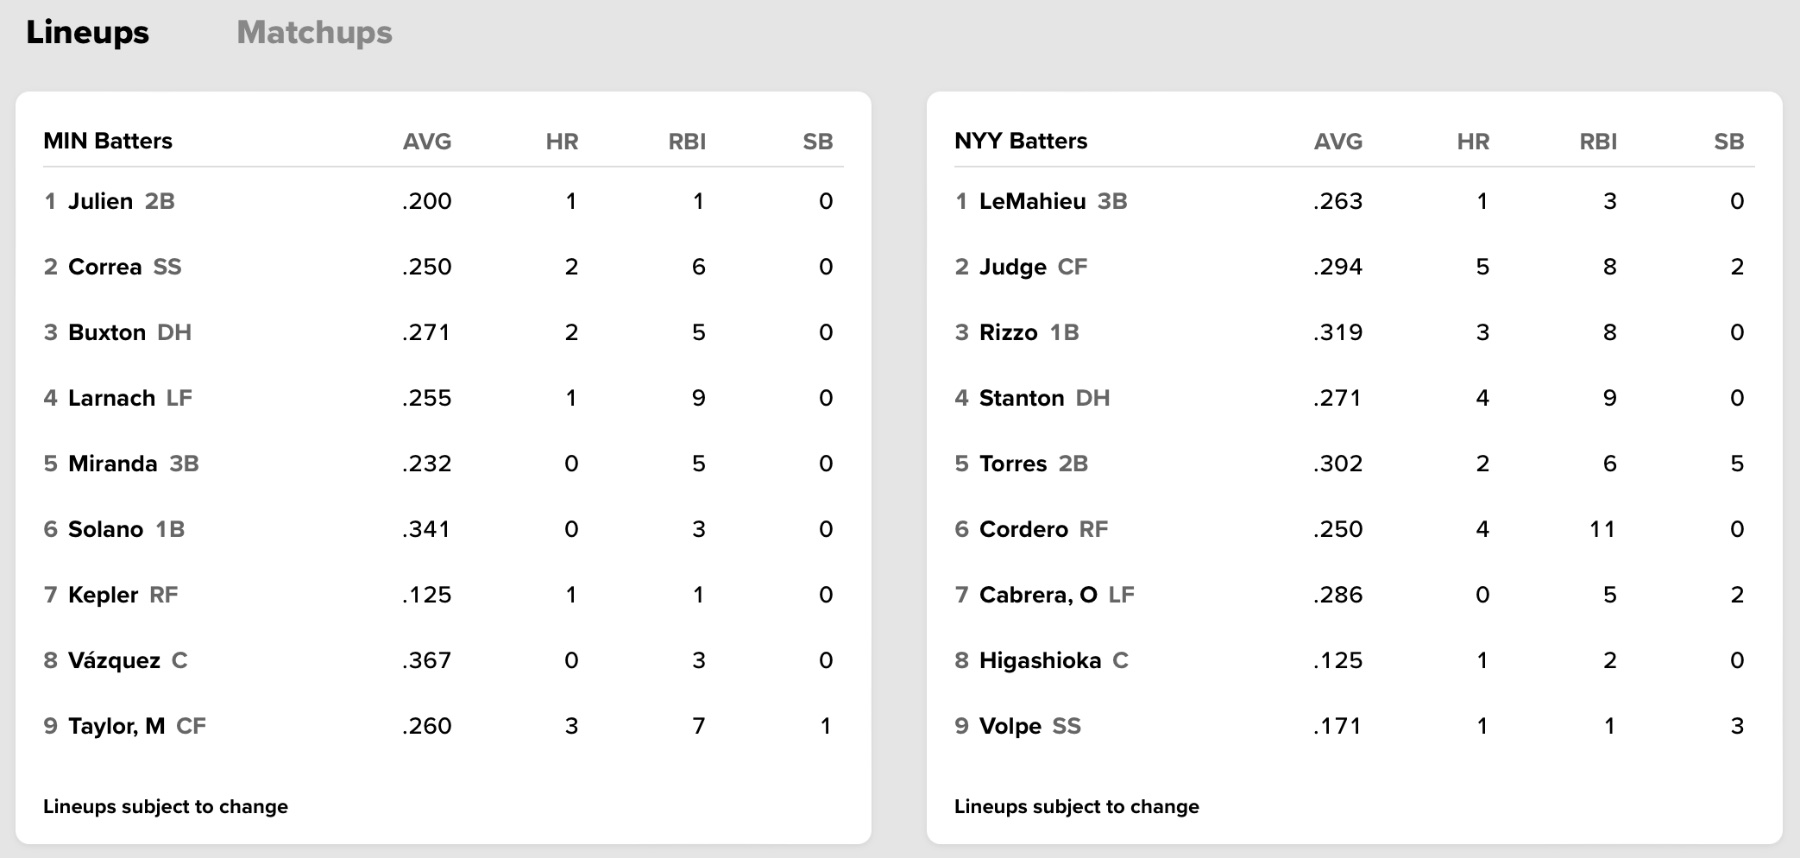Click Cabrera, O in NYY lineup
This screenshot has height=858, width=1800.
click(1038, 595)
